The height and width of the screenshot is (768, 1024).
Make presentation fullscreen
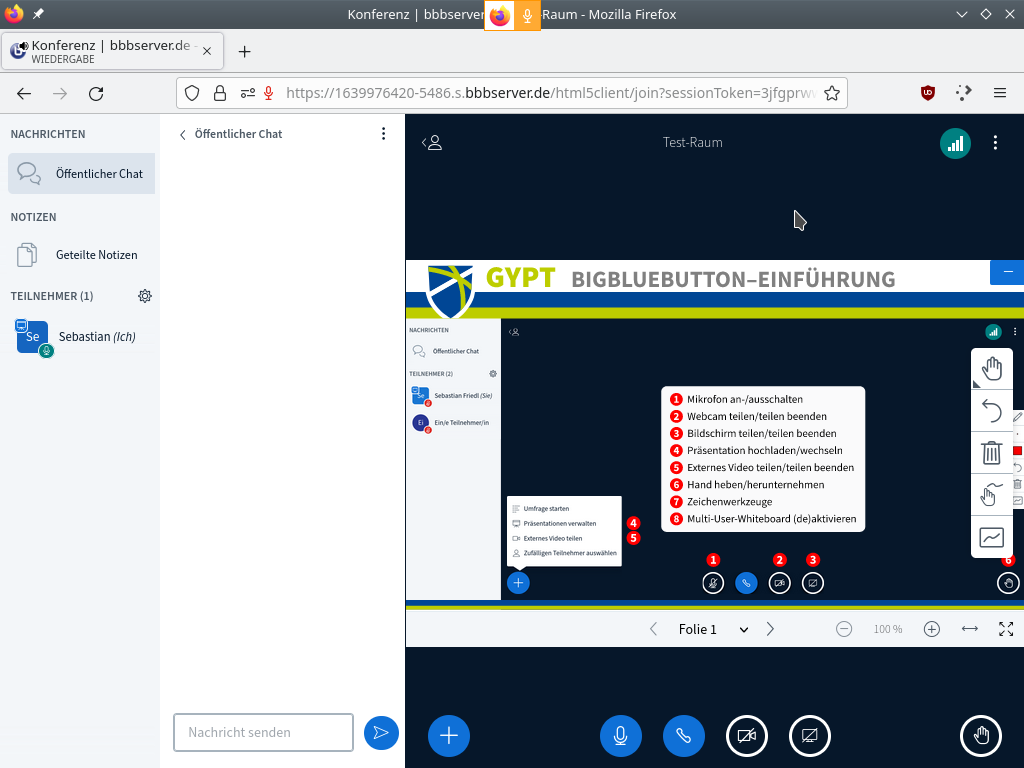pos(1006,629)
